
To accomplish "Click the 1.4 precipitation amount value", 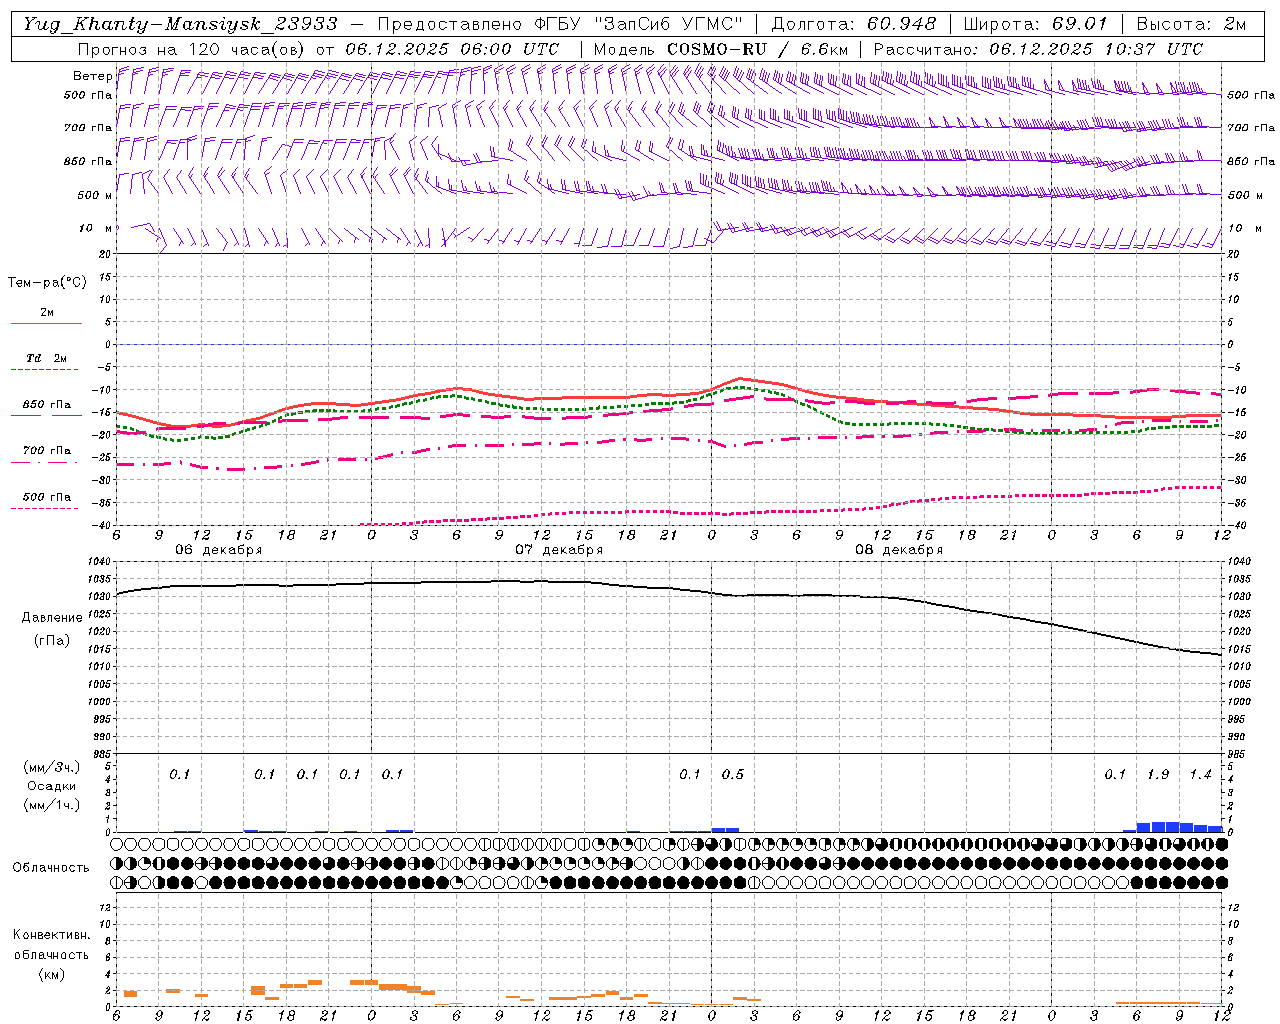I will tap(1200, 775).
